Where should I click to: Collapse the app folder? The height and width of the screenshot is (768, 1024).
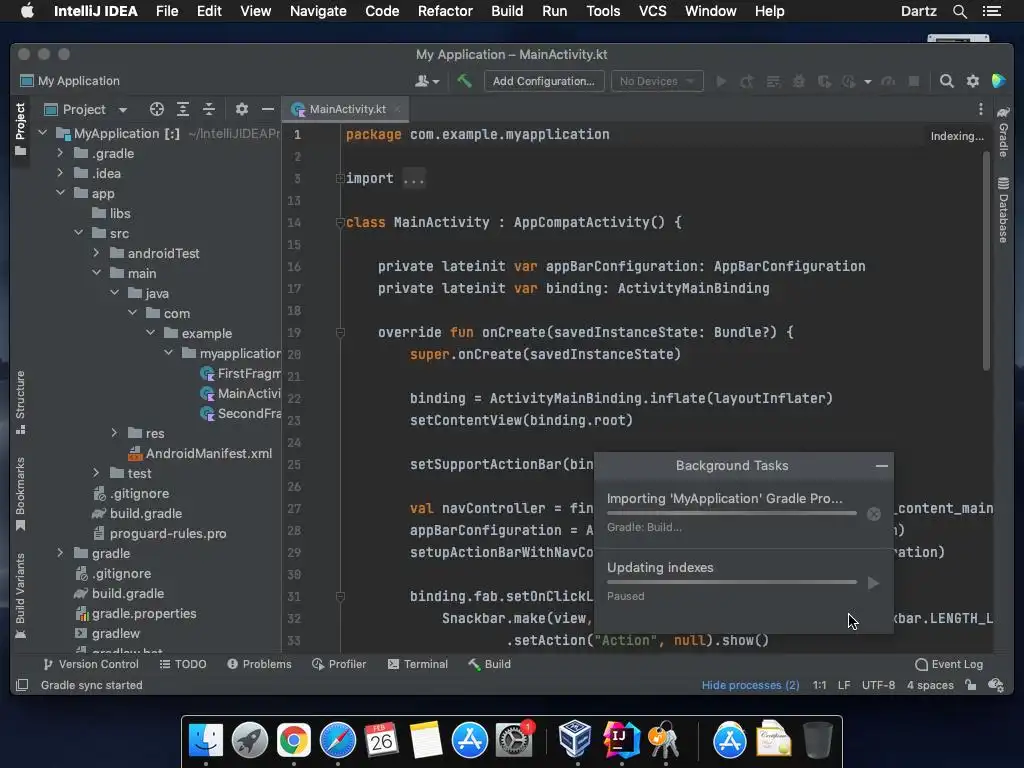click(x=60, y=193)
